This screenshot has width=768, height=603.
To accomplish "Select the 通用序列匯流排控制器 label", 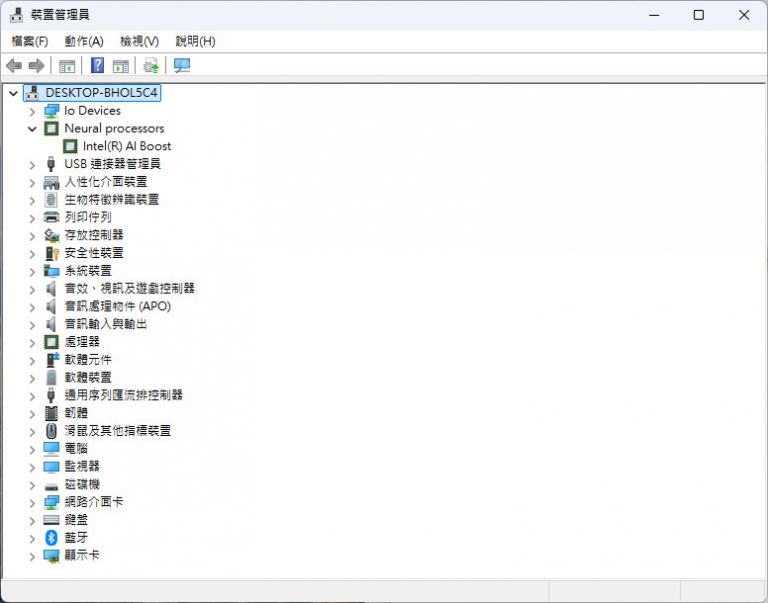I will click(124, 395).
